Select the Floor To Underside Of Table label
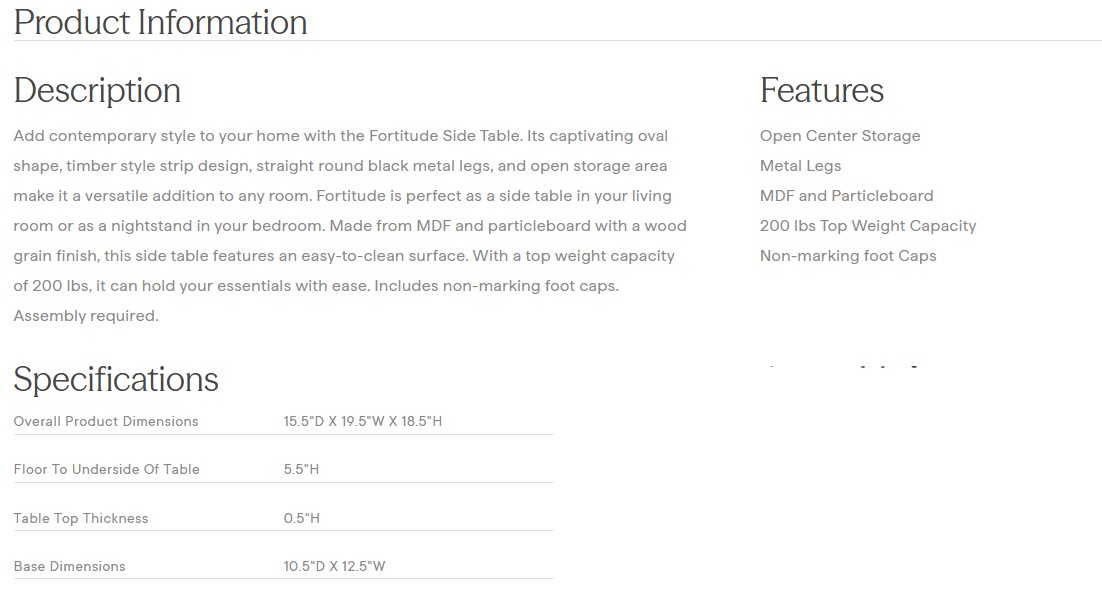Image resolution: width=1102 pixels, height=592 pixels. point(106,469)
